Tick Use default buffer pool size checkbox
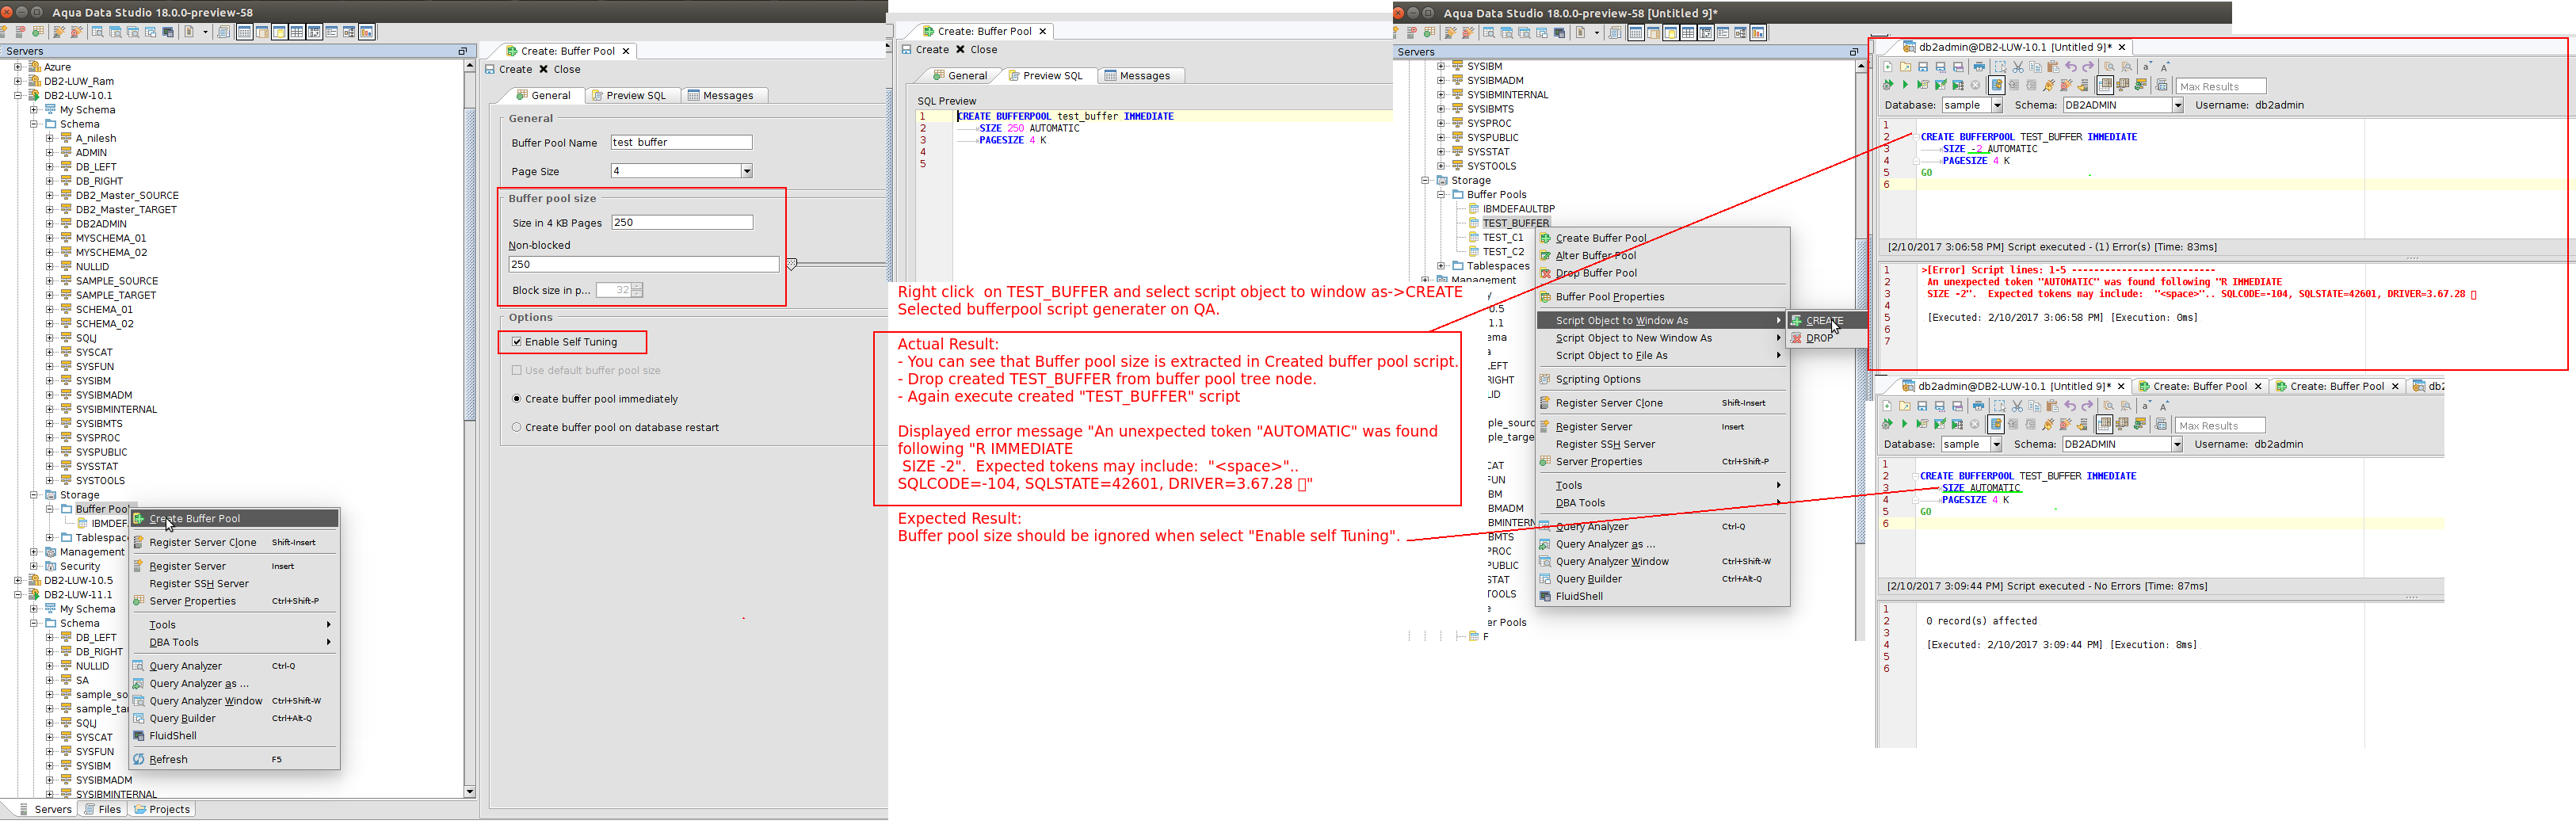Image resolution: width=2576 pixels, height=828 pixels. click(517, 370)
